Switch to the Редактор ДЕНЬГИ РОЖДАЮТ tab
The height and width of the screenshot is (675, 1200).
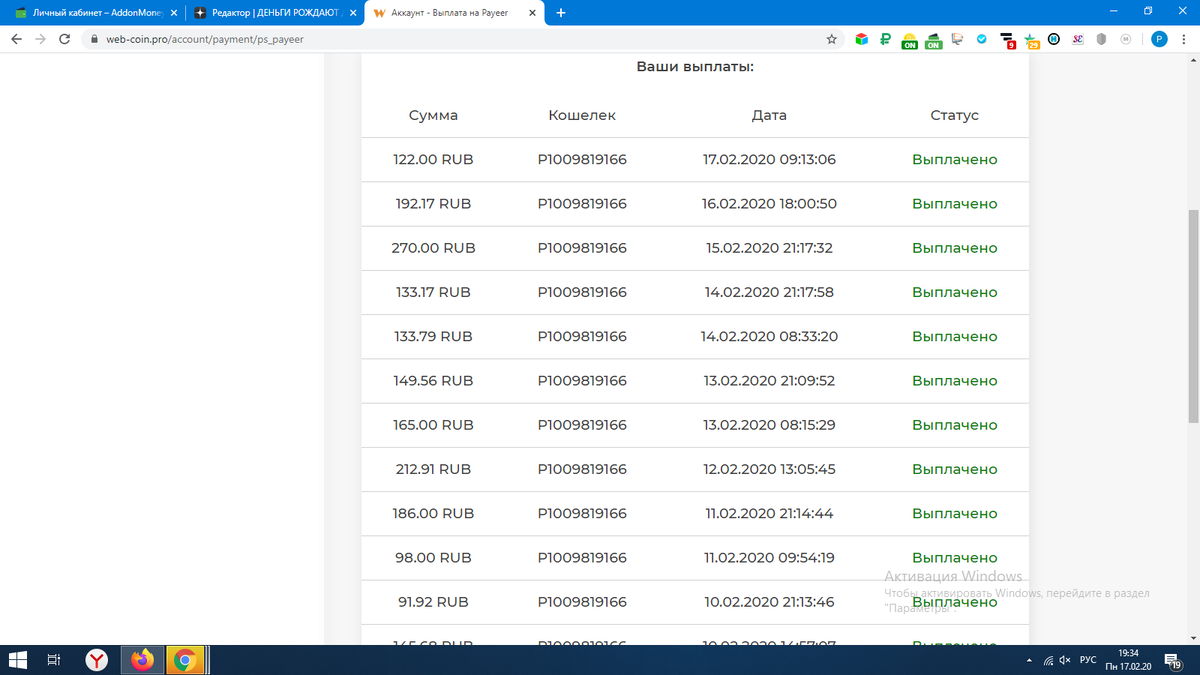point(275,13)
